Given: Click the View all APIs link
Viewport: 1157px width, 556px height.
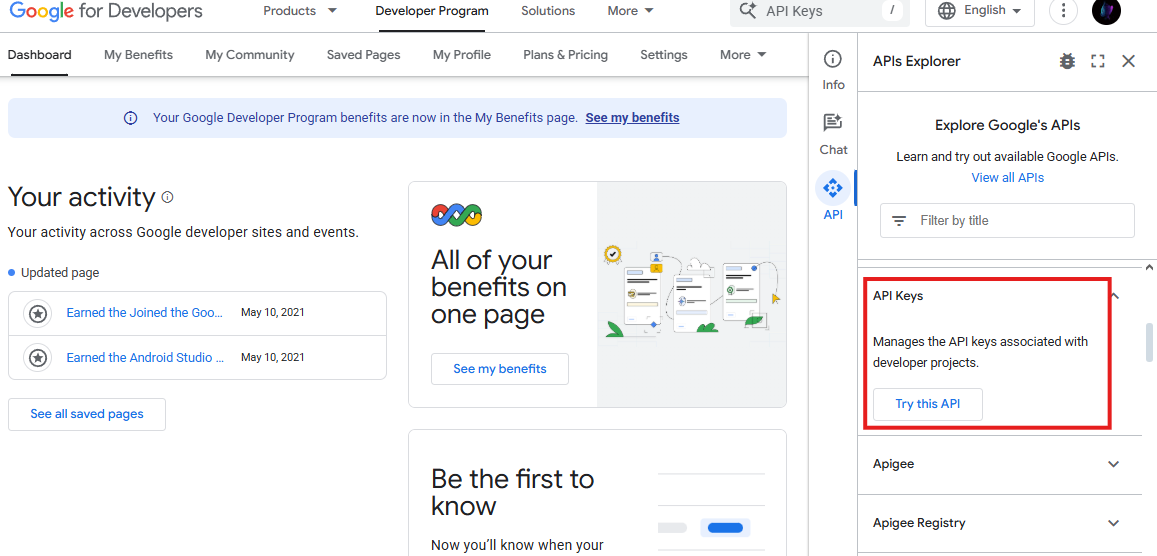Looking at the screenshot, I should point(1007,178).
